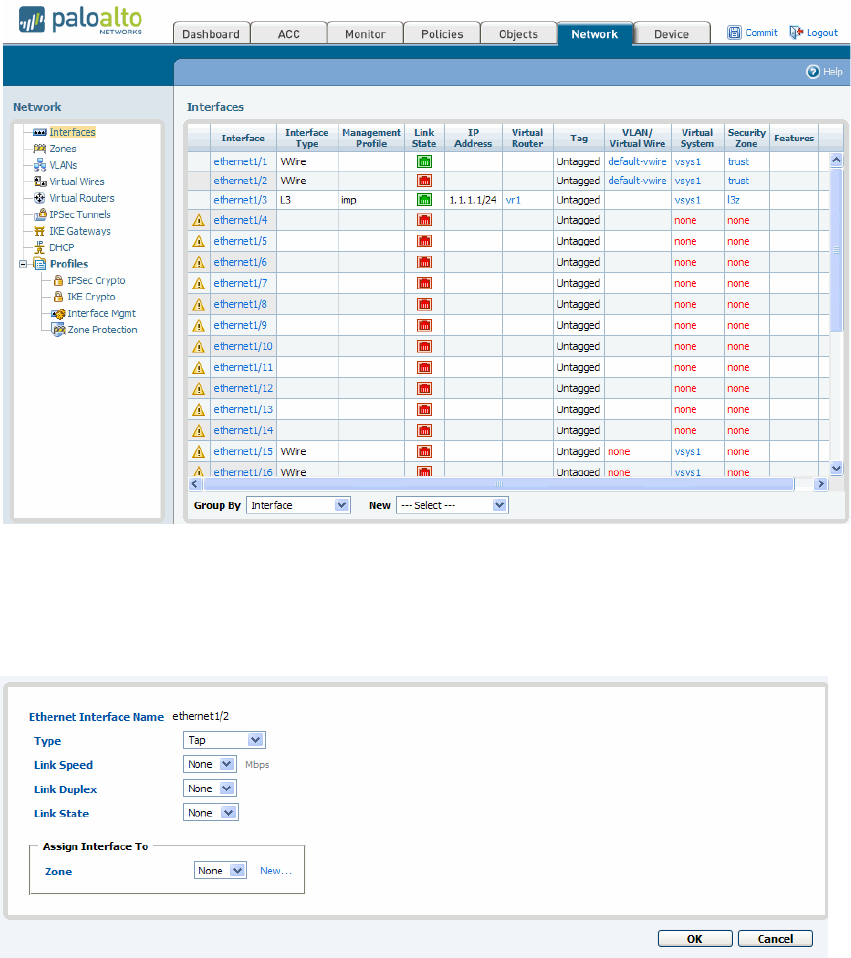Viewport: 851px width, 958px height.
Task: Open the Device tab
Action: coord(672,34)
